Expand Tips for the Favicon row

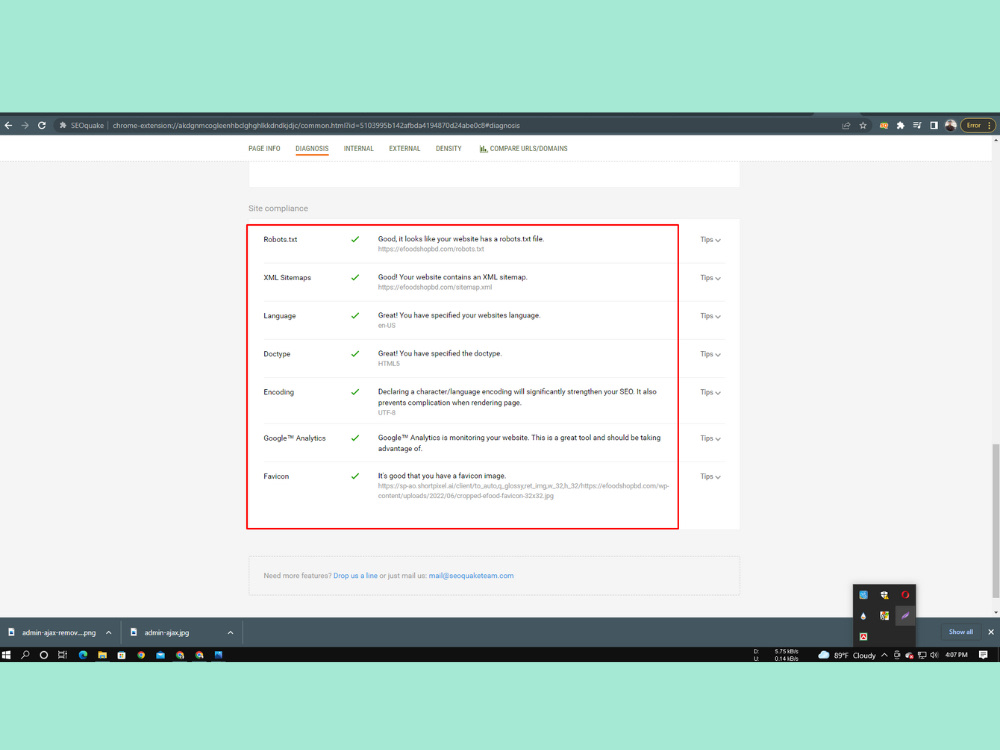[x=710, y=477]
